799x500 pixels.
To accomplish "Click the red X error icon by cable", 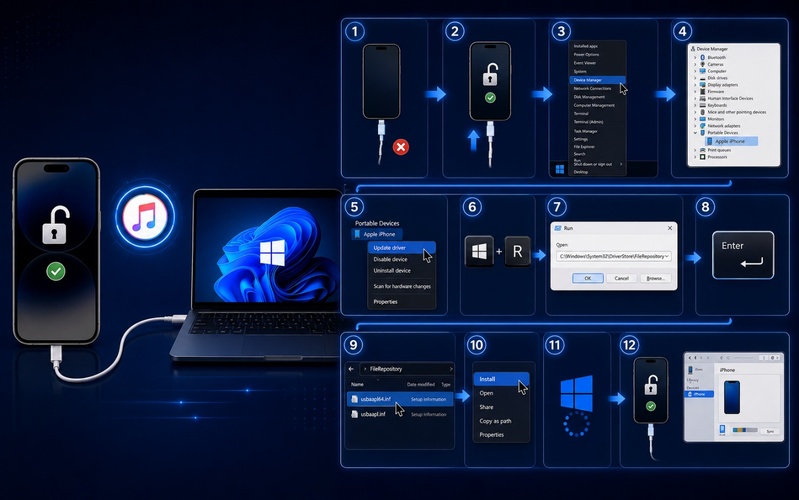I will click(401, 147).
